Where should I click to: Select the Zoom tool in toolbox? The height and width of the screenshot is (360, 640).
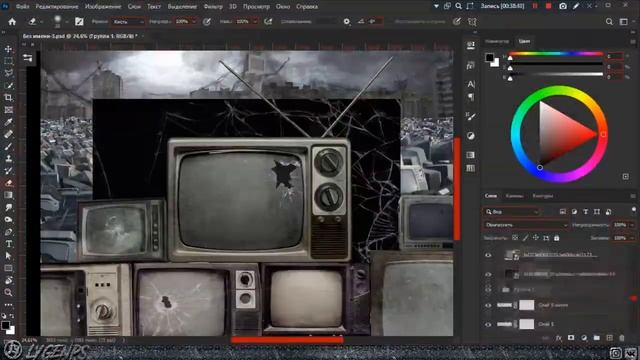[8, 292]
